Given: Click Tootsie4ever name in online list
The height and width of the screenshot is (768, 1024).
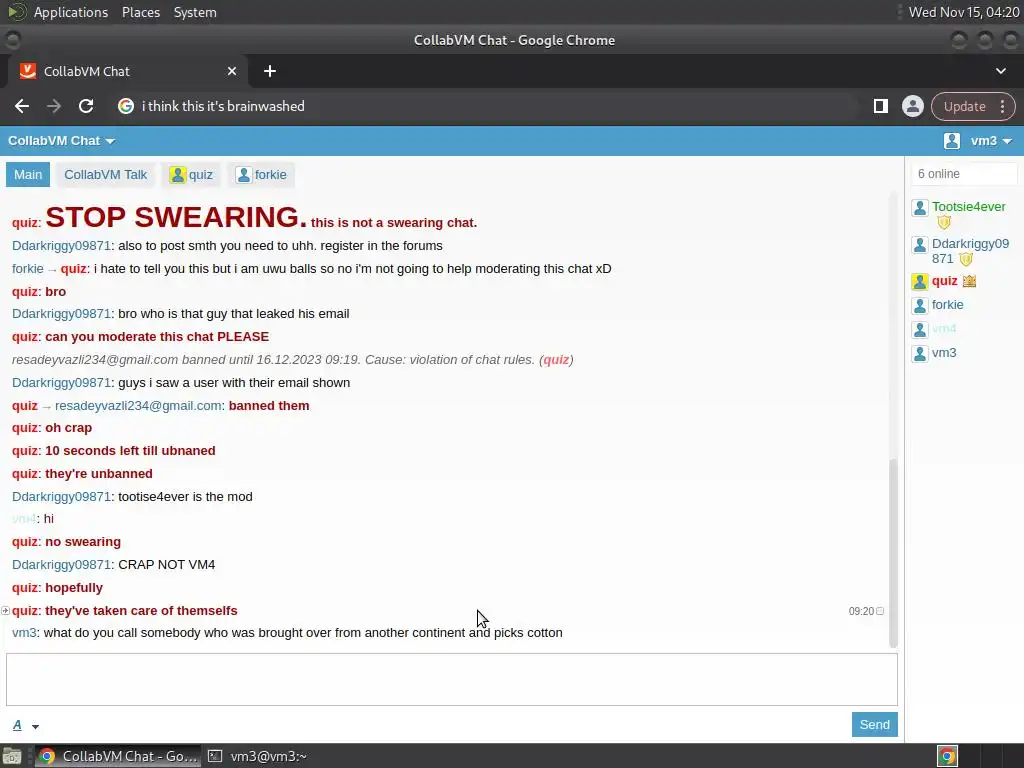Looking at the screenshot, I should coord(968,207).
